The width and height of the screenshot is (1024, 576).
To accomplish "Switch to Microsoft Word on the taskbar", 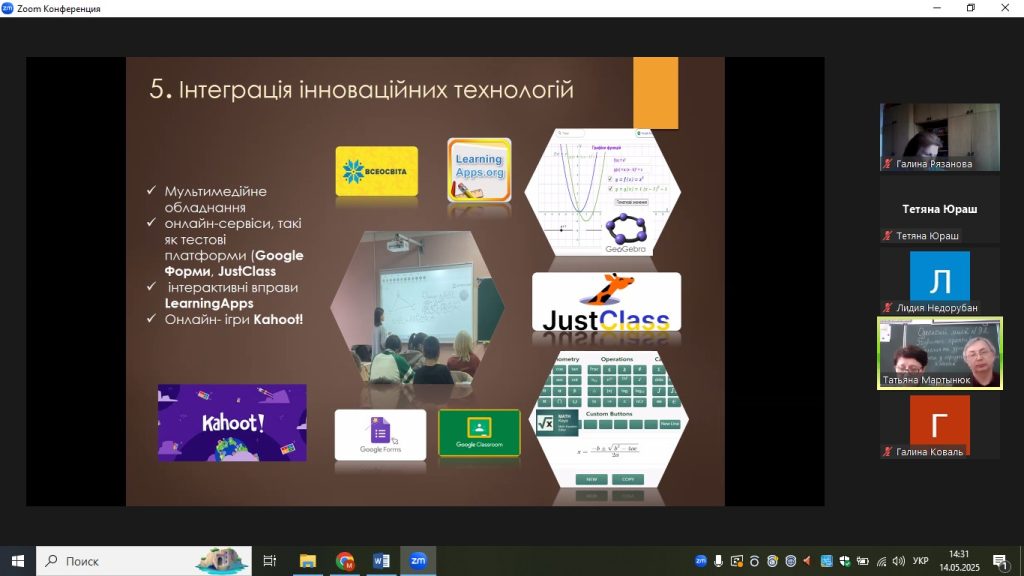I will (x=381, y=561).
